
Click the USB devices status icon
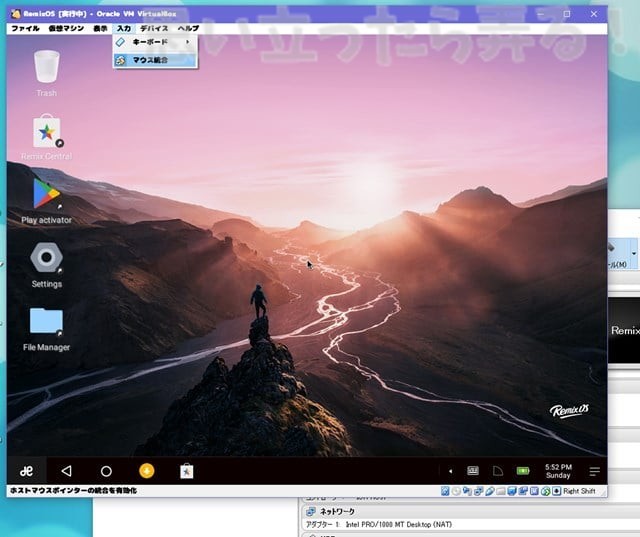[x=489, y=491]
